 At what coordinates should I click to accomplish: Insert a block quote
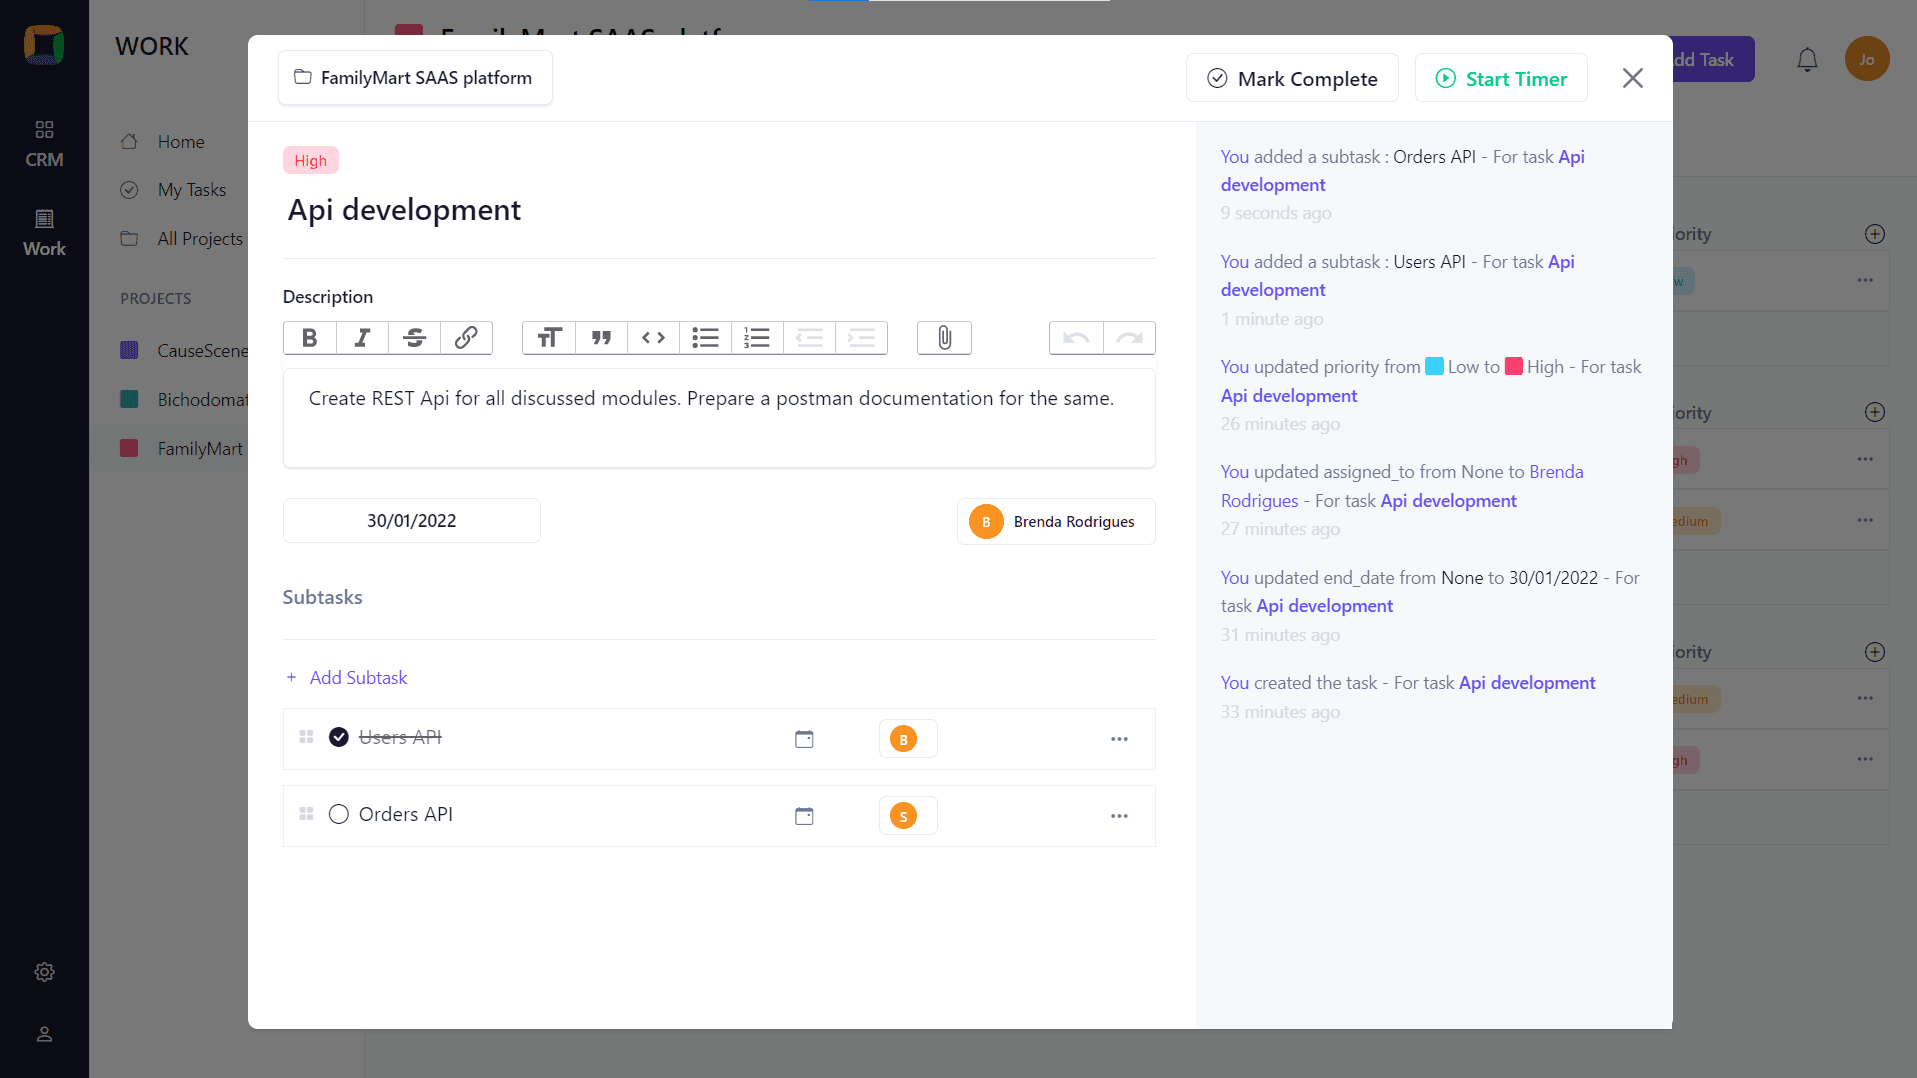tap(601, 338)
